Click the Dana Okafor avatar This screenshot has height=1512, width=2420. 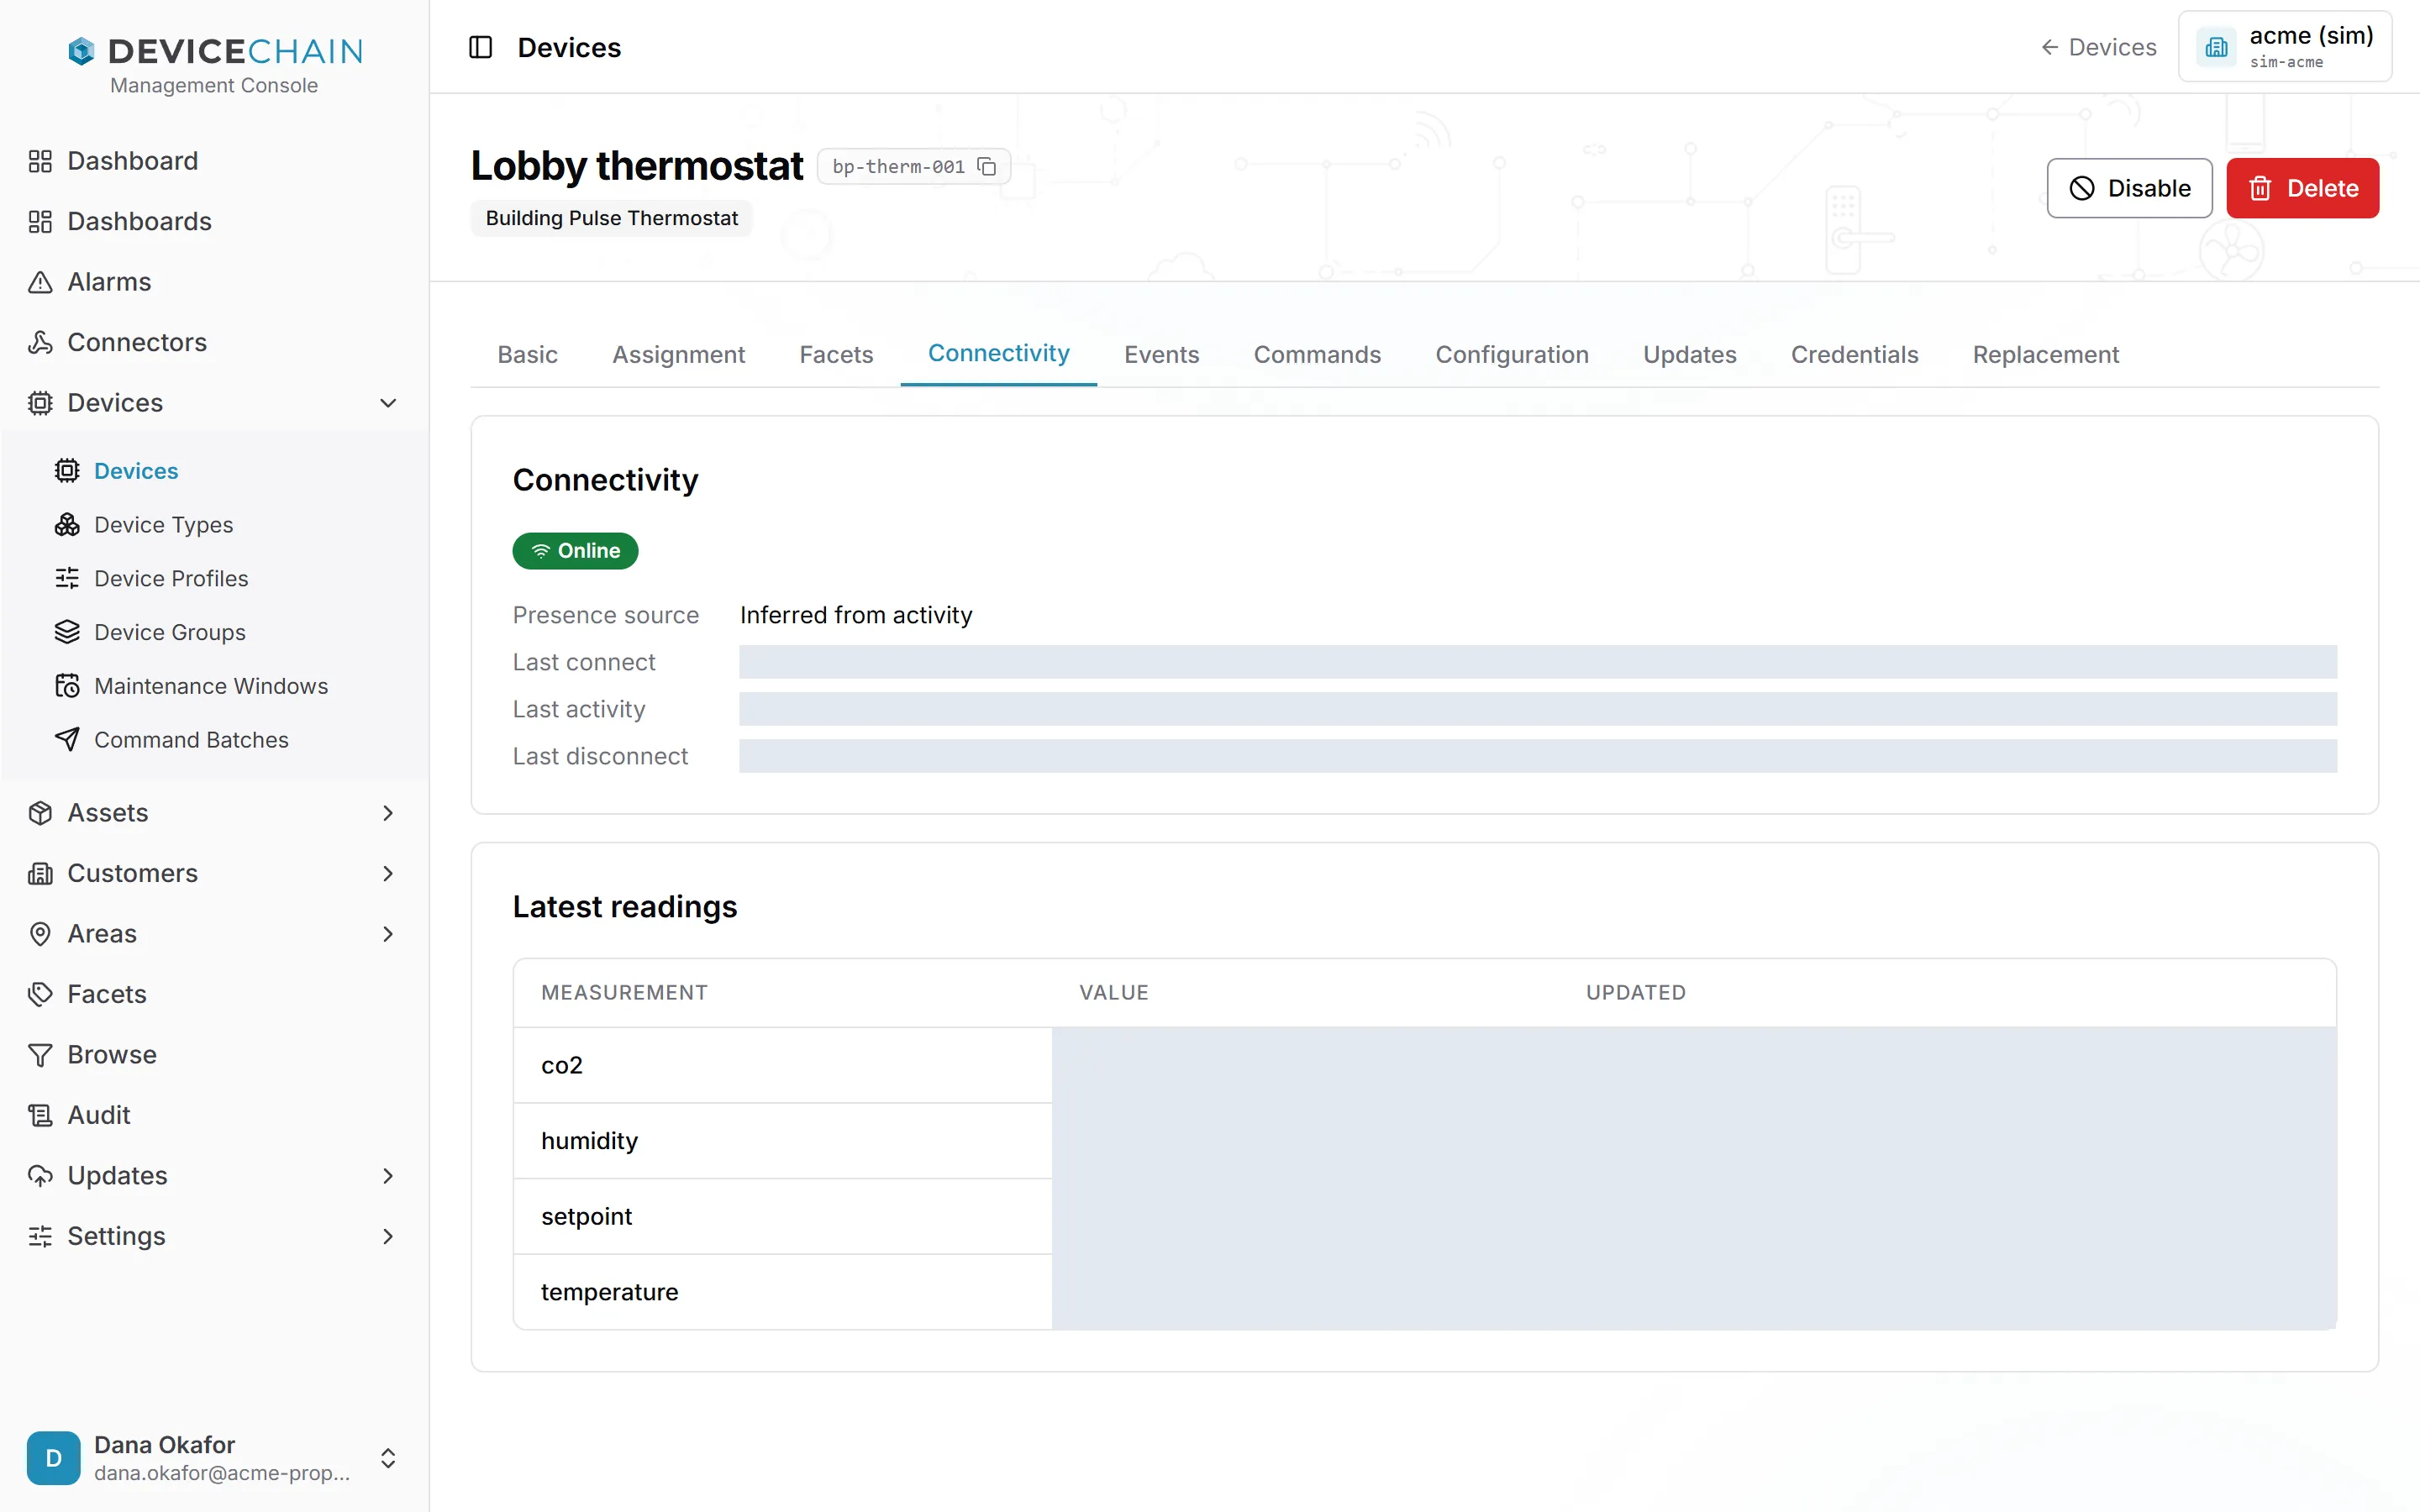[x=53, y=1458]
